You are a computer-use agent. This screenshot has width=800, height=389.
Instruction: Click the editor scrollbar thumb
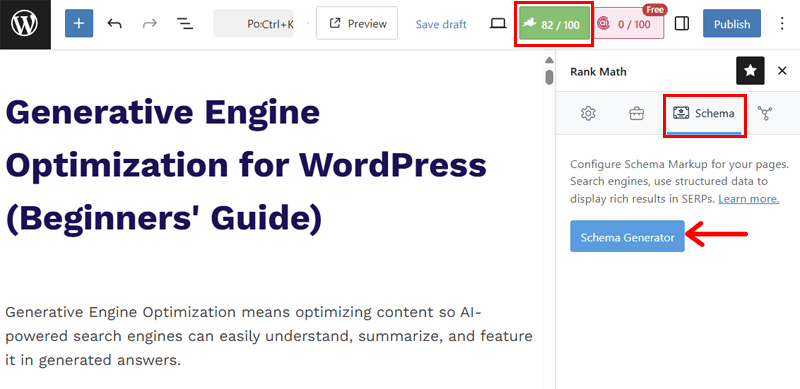tap(549, 77)
